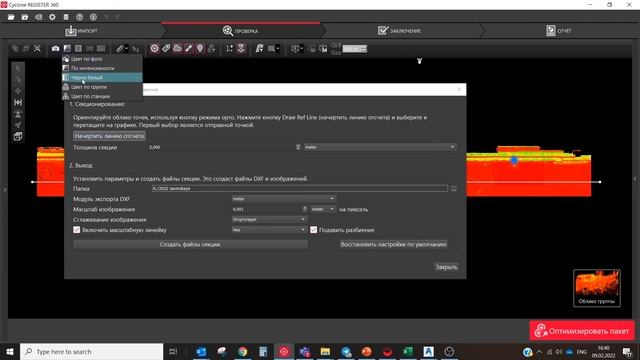Open Chrome from the taskbar
Viewport: 640px width, 360px height.
[242, 351]
